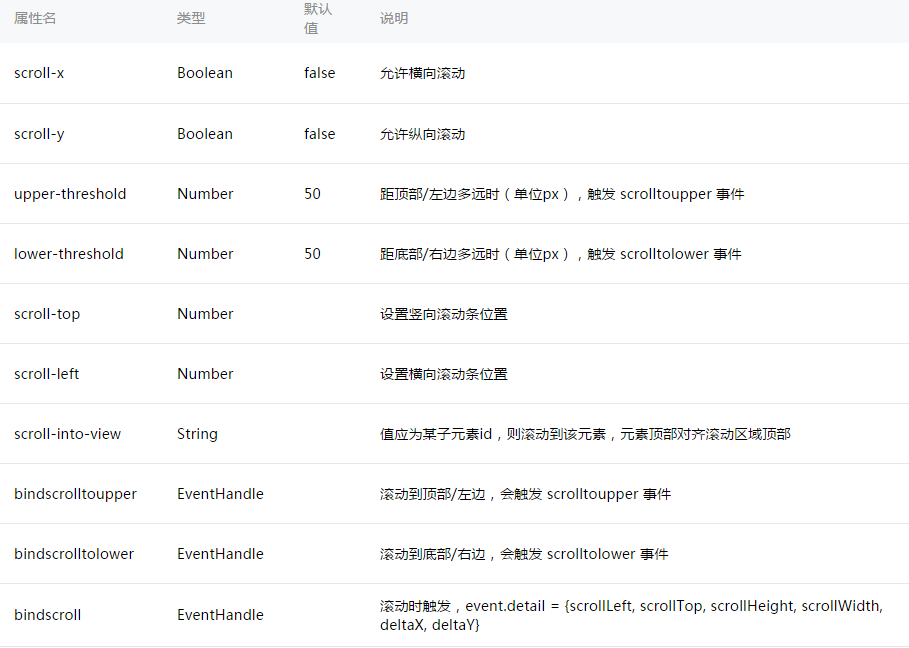Viewport: 909px width, 648px height.
Task: Click the 默认值 column header
Action: (x=318, y=18)
